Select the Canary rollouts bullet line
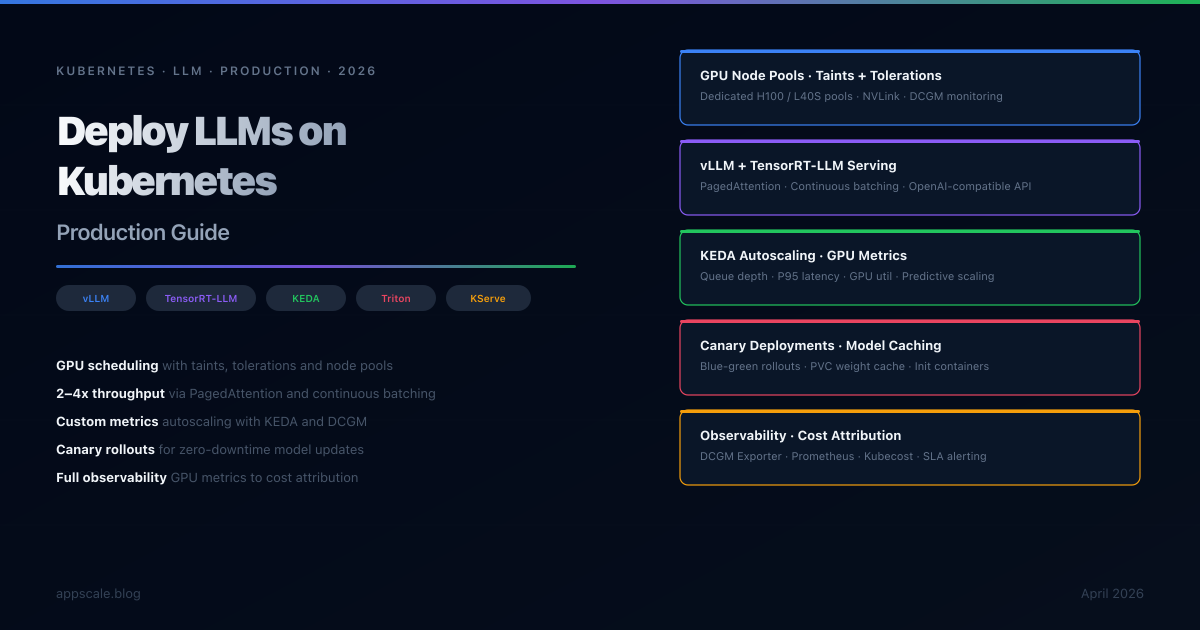This screenshot has height=630, width=1200. point(210,450)
